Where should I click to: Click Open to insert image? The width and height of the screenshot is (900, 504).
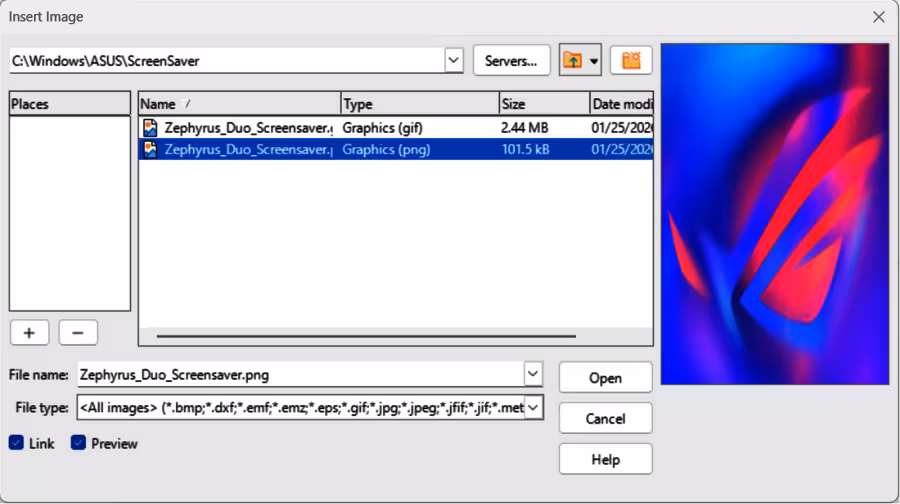pyautogui.click(x=606, y=378)
